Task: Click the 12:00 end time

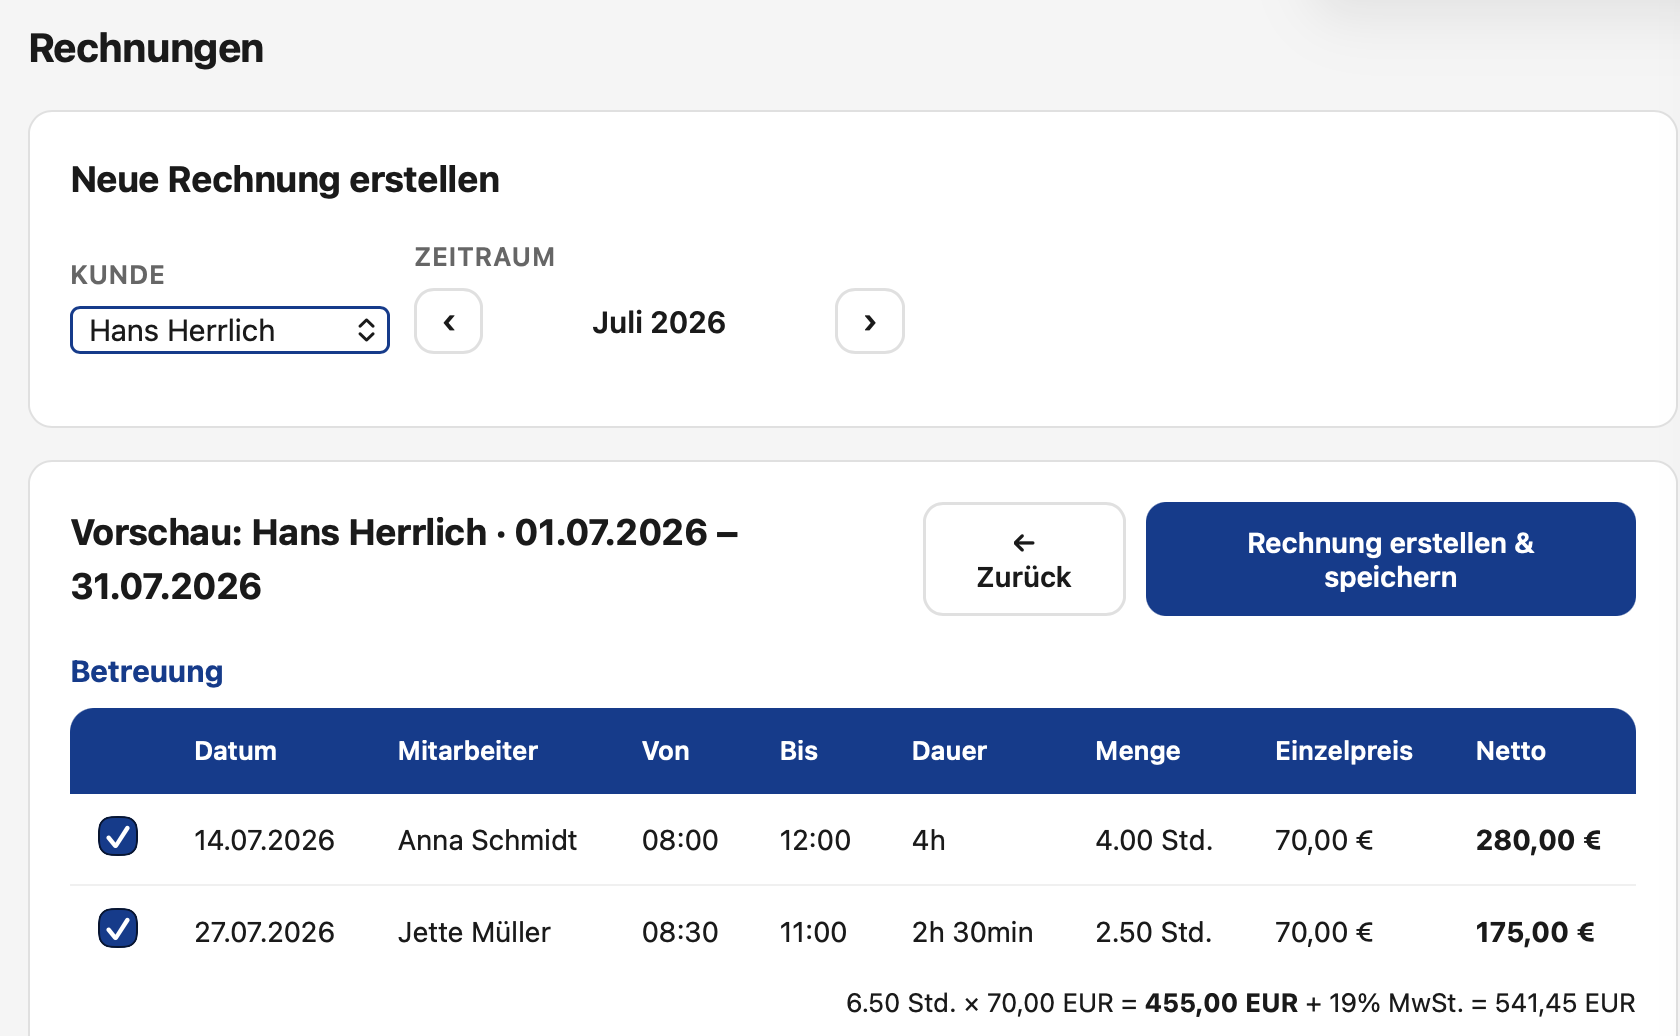Action: click(815, 840)
